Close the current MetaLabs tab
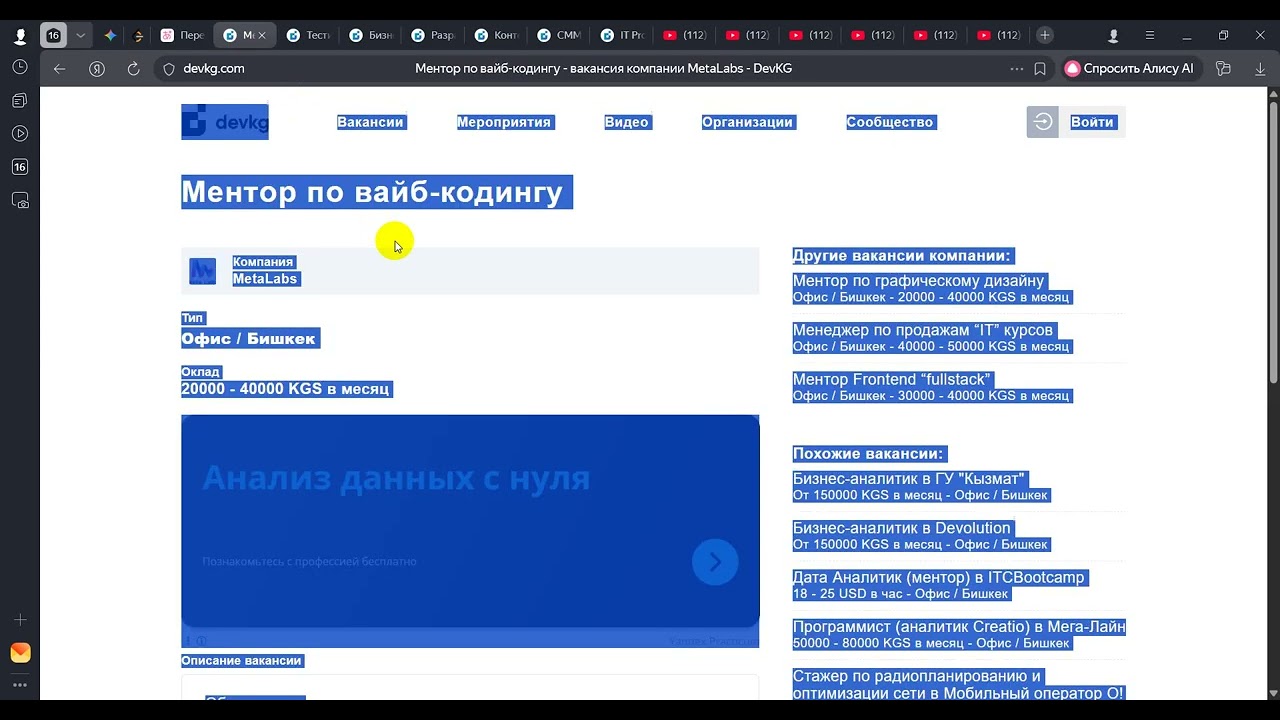1280x720 pixels. 262,35
